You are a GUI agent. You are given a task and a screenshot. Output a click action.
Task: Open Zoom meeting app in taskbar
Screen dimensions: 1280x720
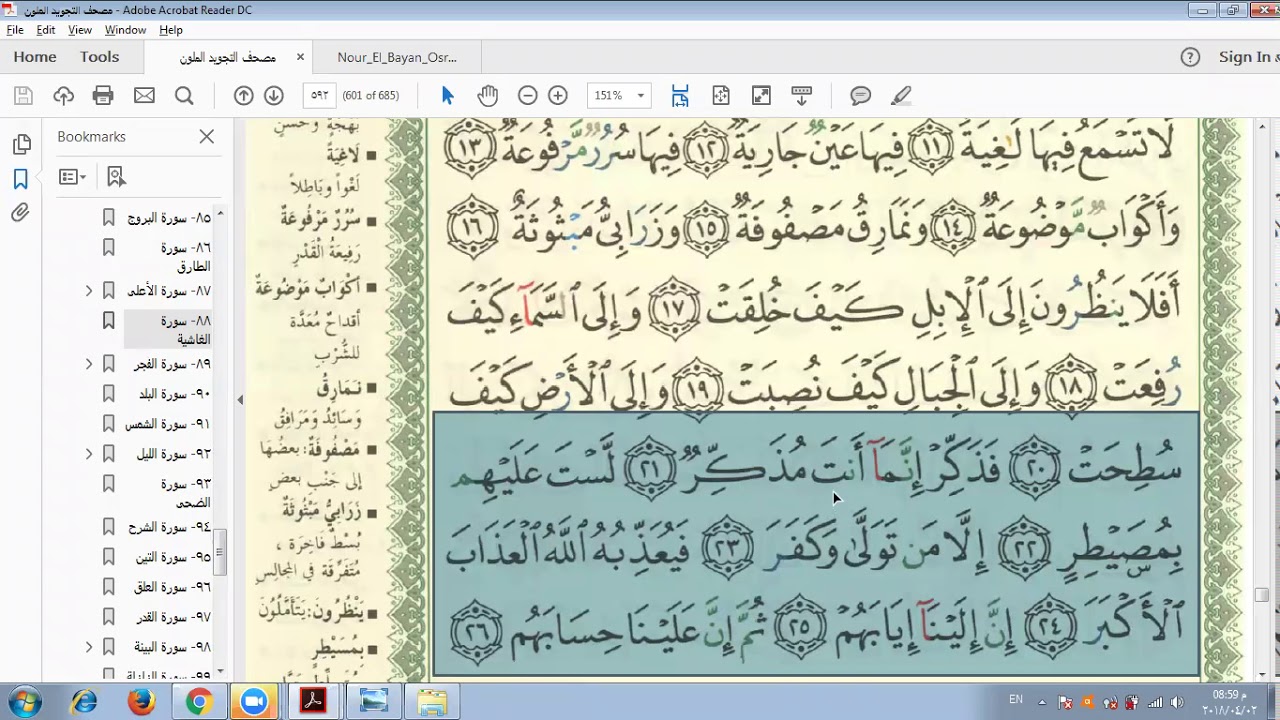pyautogui.click(x=255, y=702)
